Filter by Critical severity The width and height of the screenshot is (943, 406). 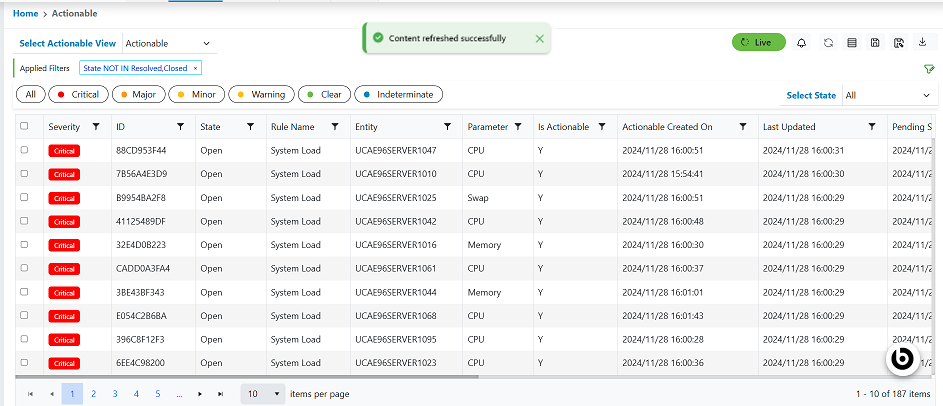coord(78,95)
